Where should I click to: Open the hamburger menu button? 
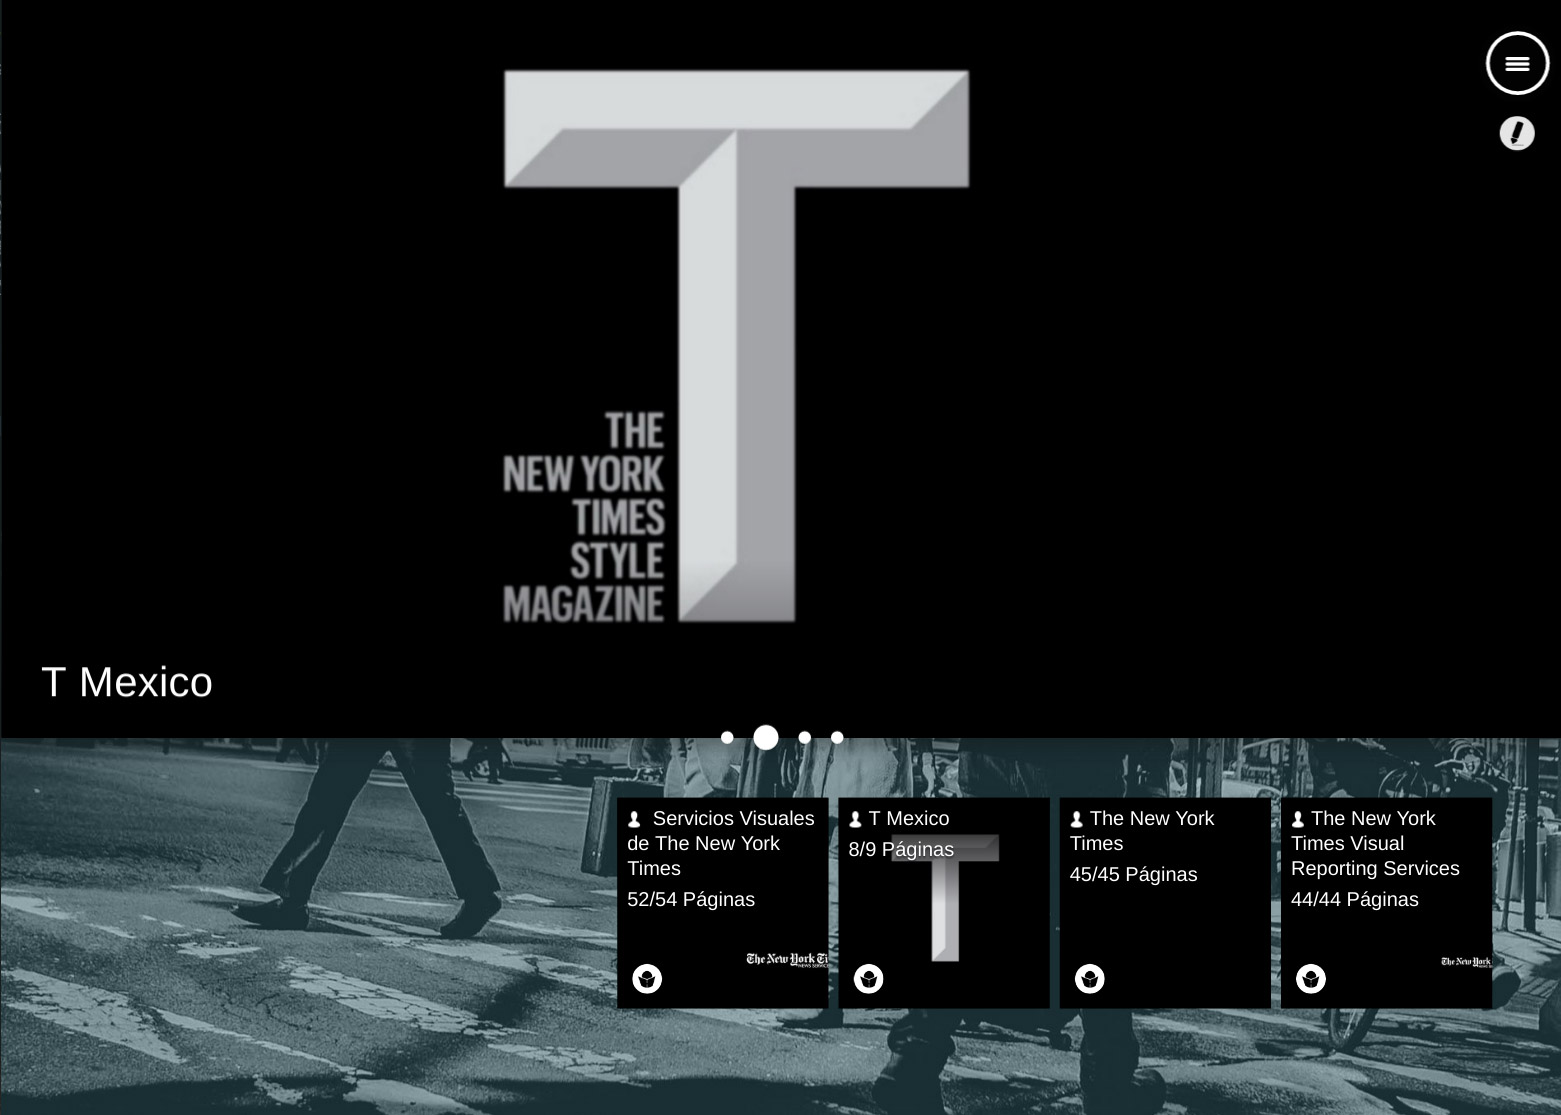(x=1517, y=64)
